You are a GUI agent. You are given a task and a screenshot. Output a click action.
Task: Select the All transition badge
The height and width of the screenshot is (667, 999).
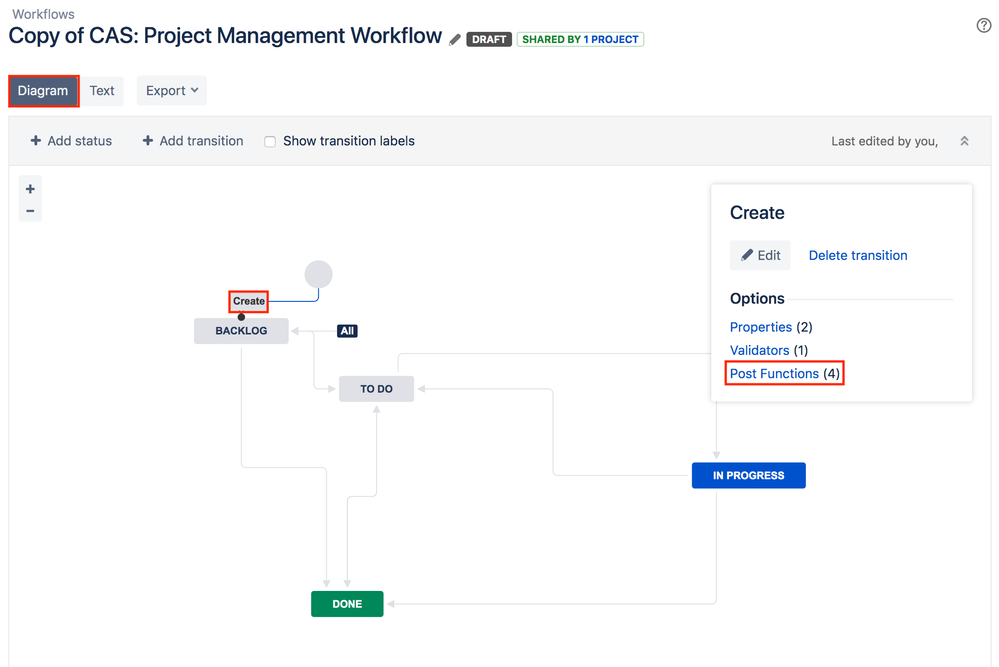coord(347,331)
